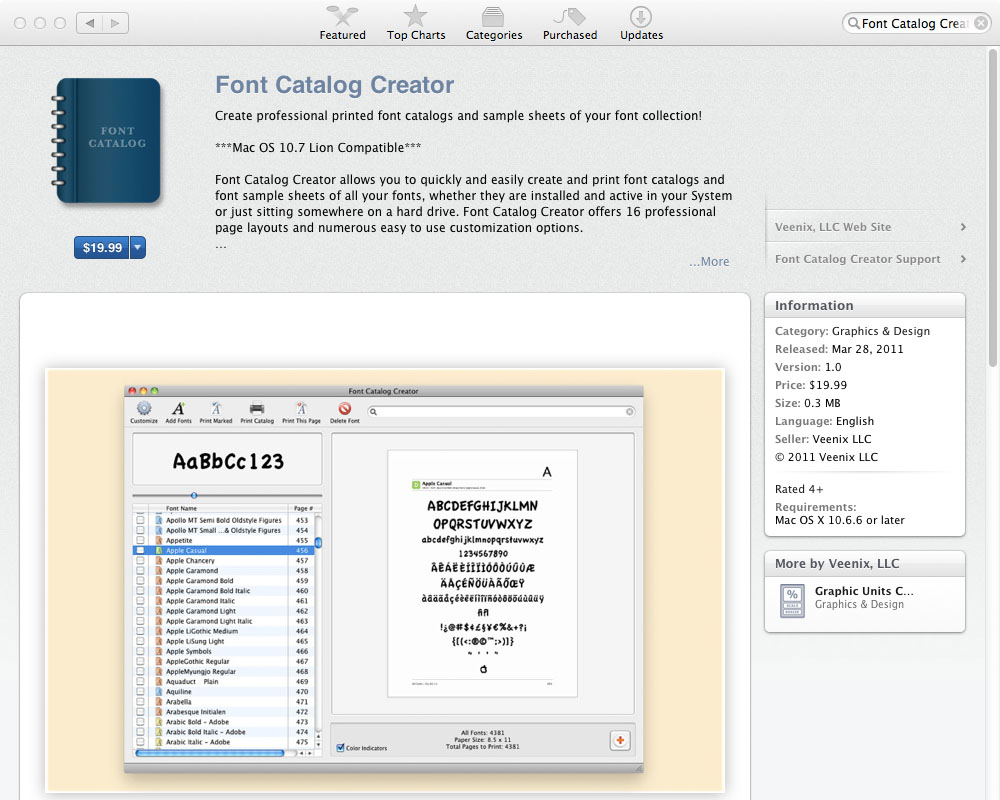Click the App Store vertical scrollbar
1000x800 pixels.
(992, 209)
